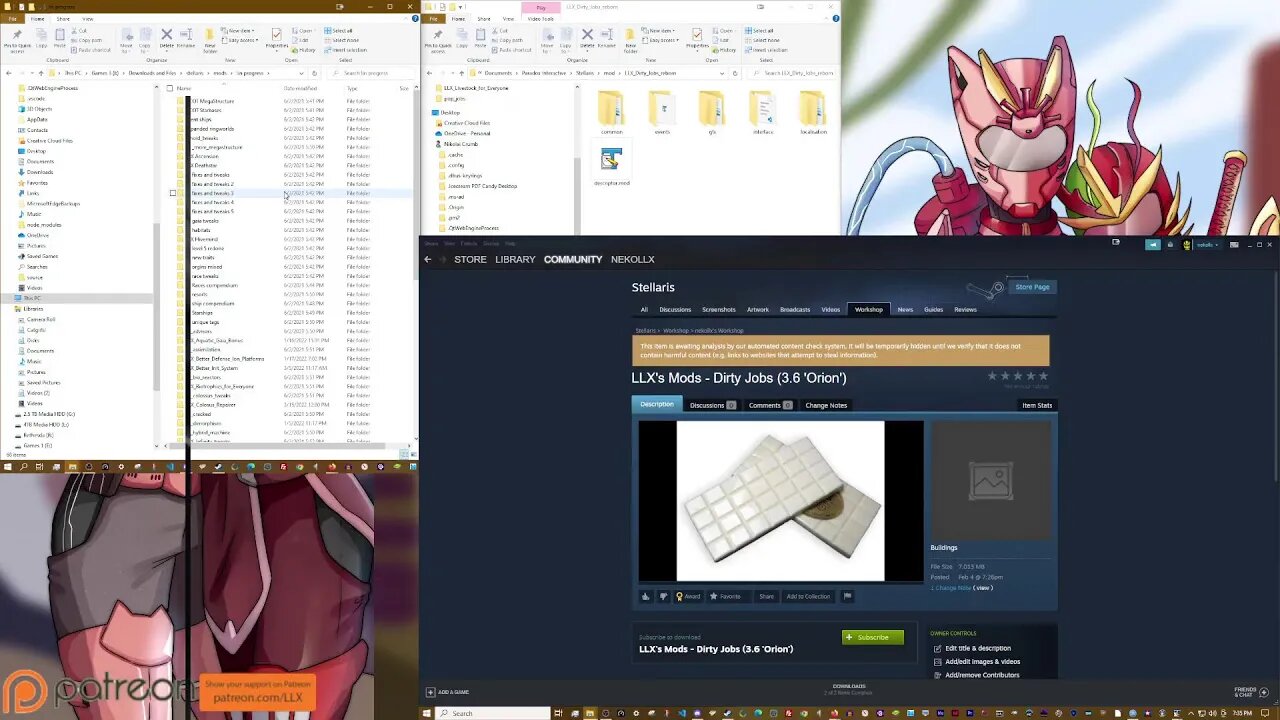The width and height of the screenshot is (1280, 720).
Task: Rate the item using the star rating
Action: point(1018,376)
